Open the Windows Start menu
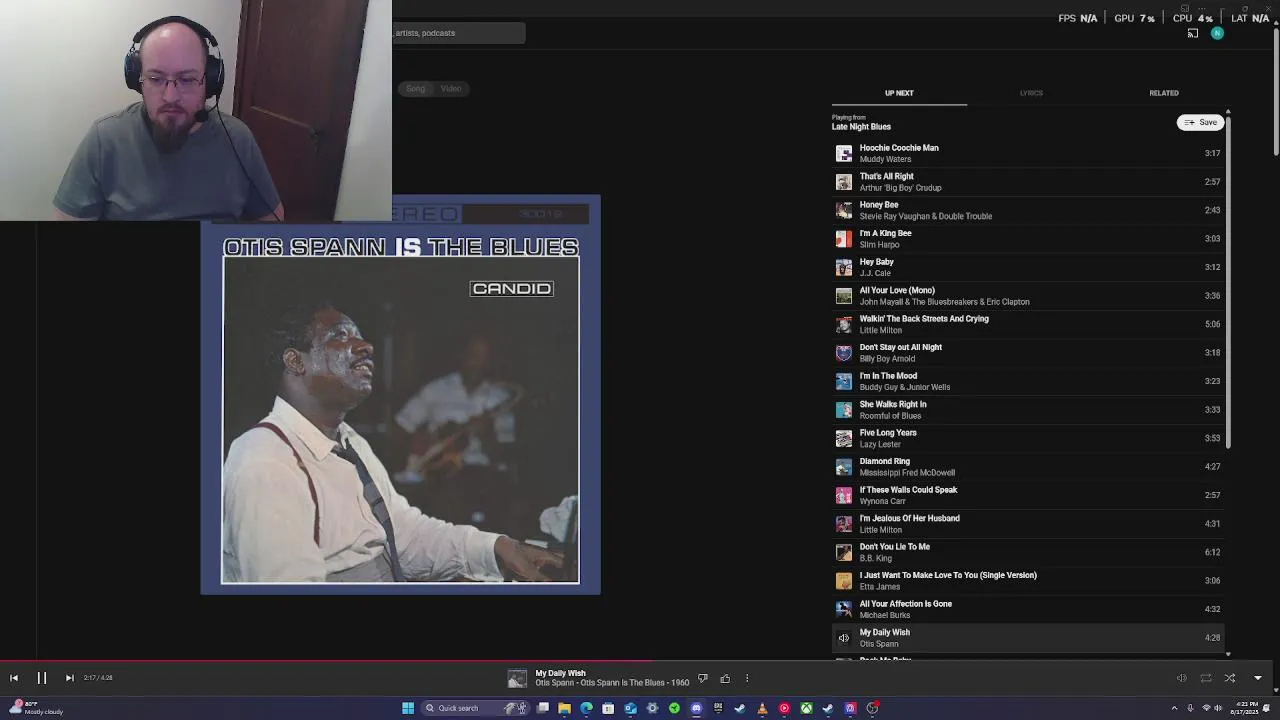Screen dimensions: 1280x720 tap(408, 708)
